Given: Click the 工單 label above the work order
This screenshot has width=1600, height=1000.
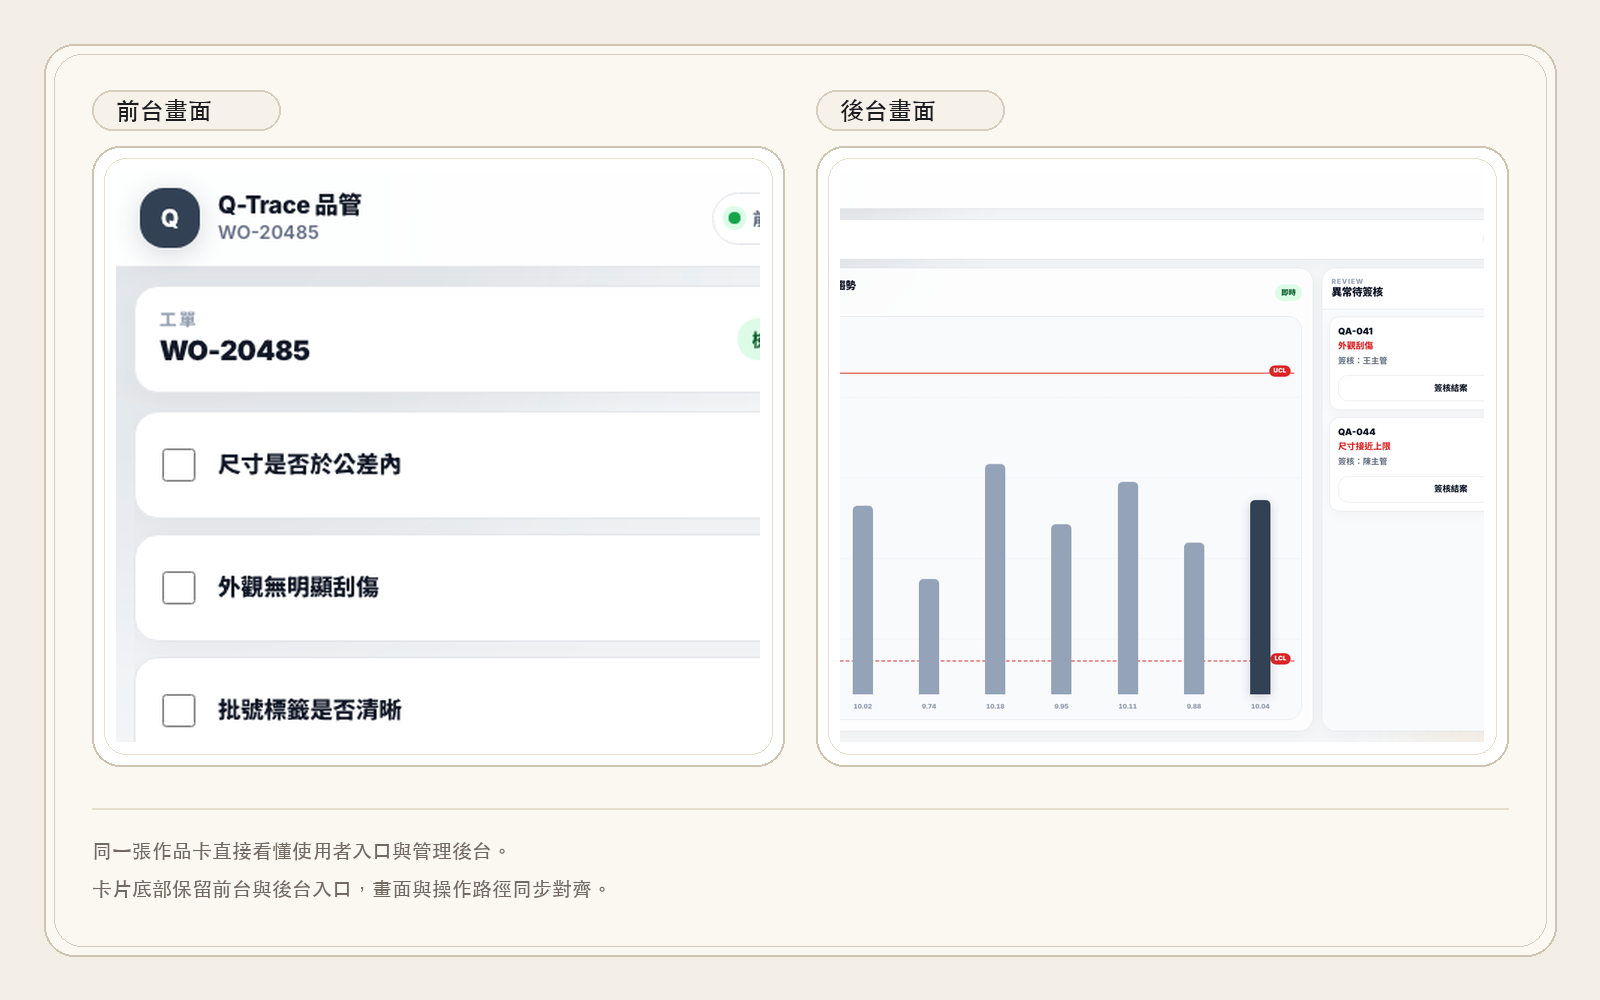Looking at the screenshot, I should pos(178,320).
